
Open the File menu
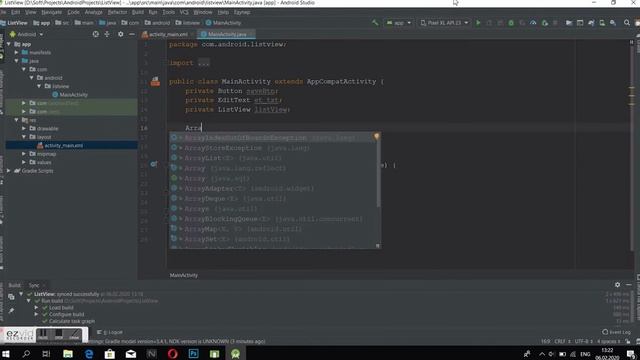click(3, 12)
